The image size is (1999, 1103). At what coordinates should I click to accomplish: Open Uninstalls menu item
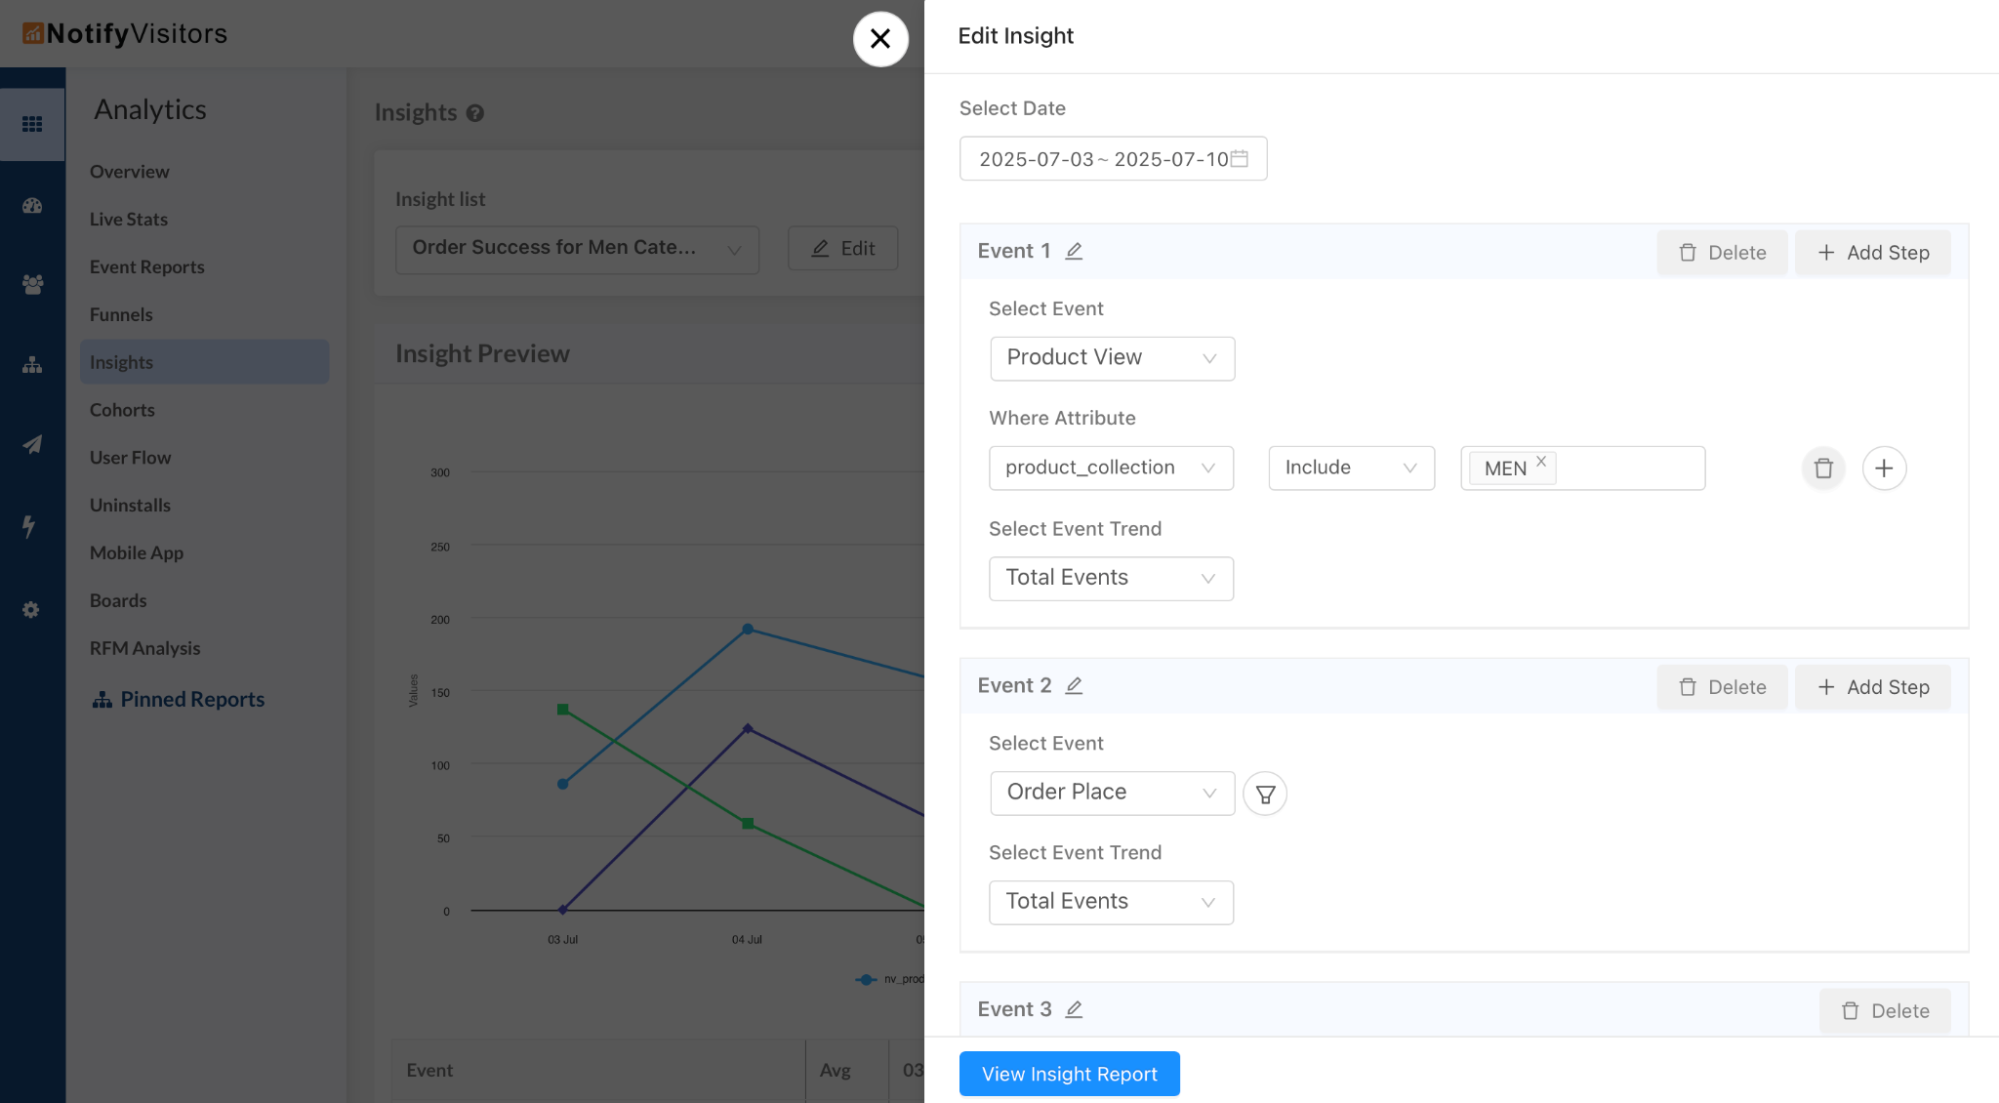pyautogui.click(x=130, y=505)
